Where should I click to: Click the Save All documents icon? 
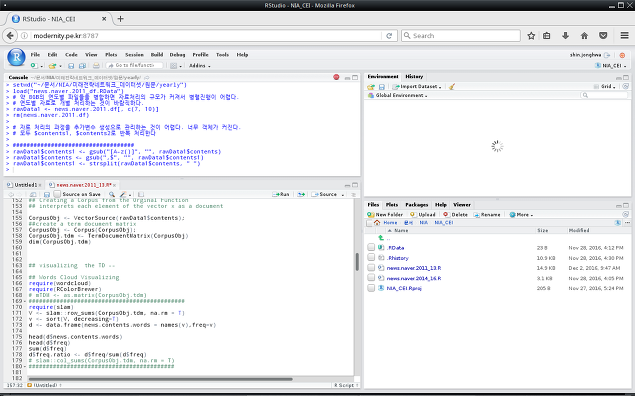coord(82,66)
